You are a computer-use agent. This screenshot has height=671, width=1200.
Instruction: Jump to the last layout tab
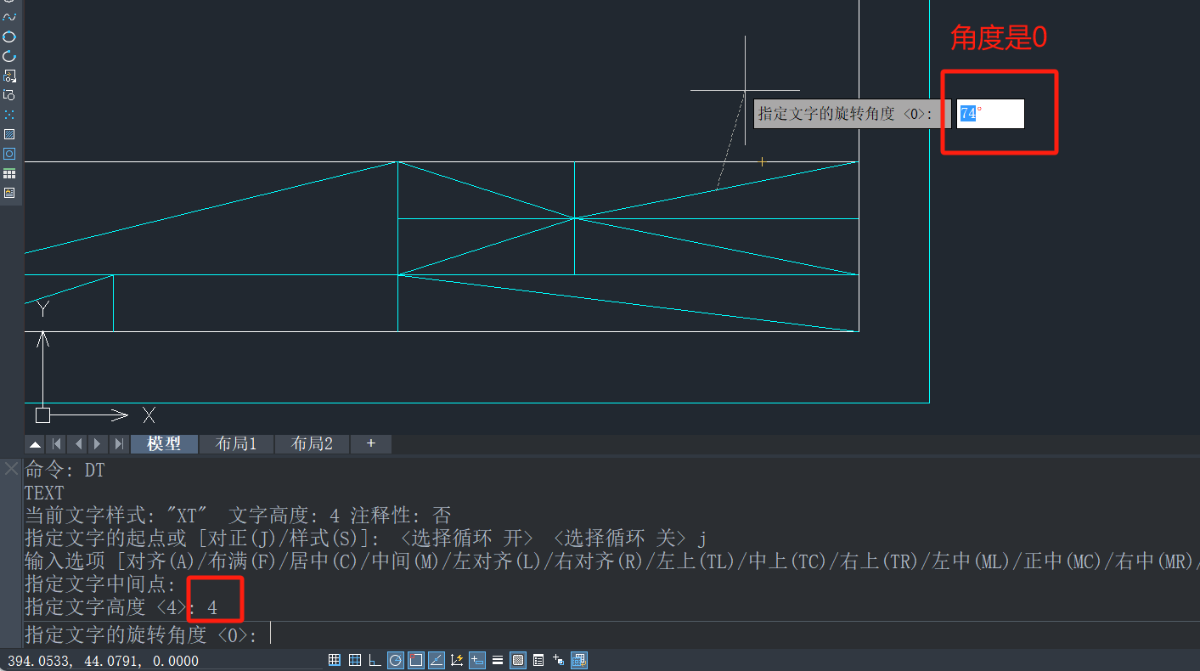(x=118, y=444)
